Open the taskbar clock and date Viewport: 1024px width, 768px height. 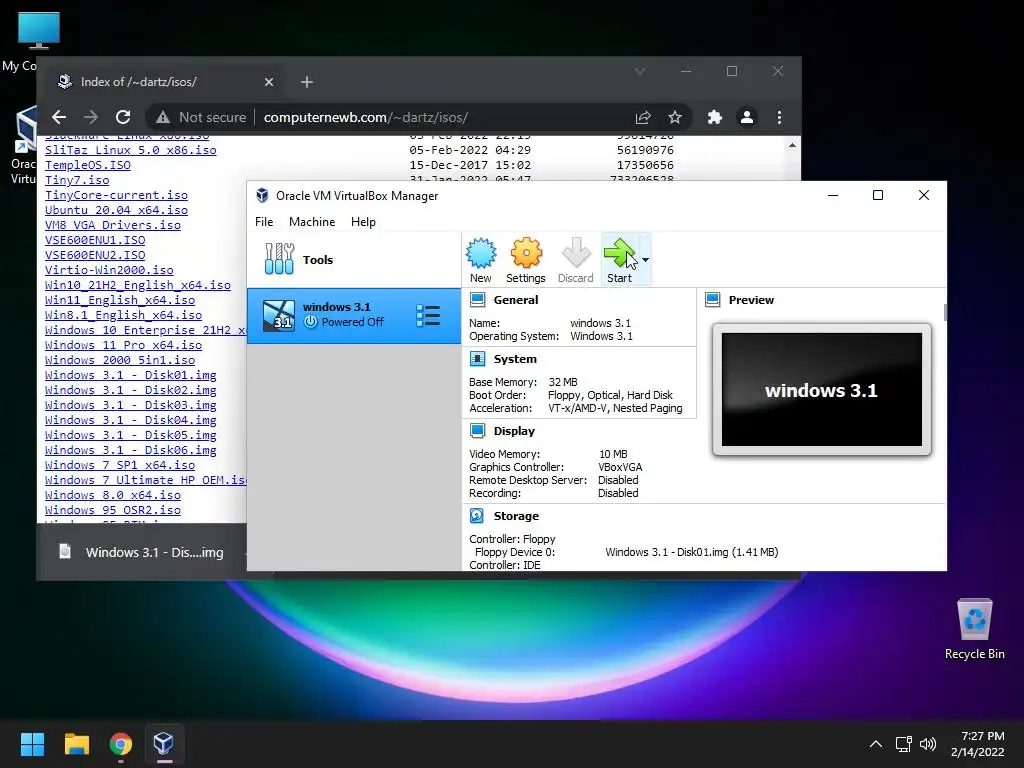click(978, 744)
